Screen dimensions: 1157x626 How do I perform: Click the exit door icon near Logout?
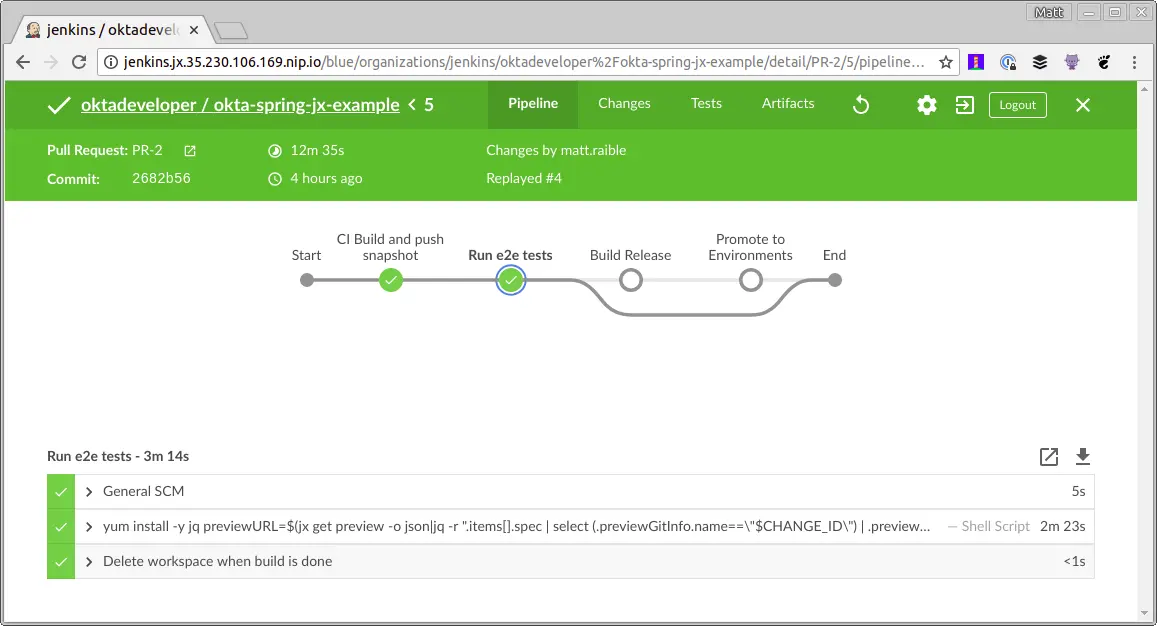click(963, 104)
